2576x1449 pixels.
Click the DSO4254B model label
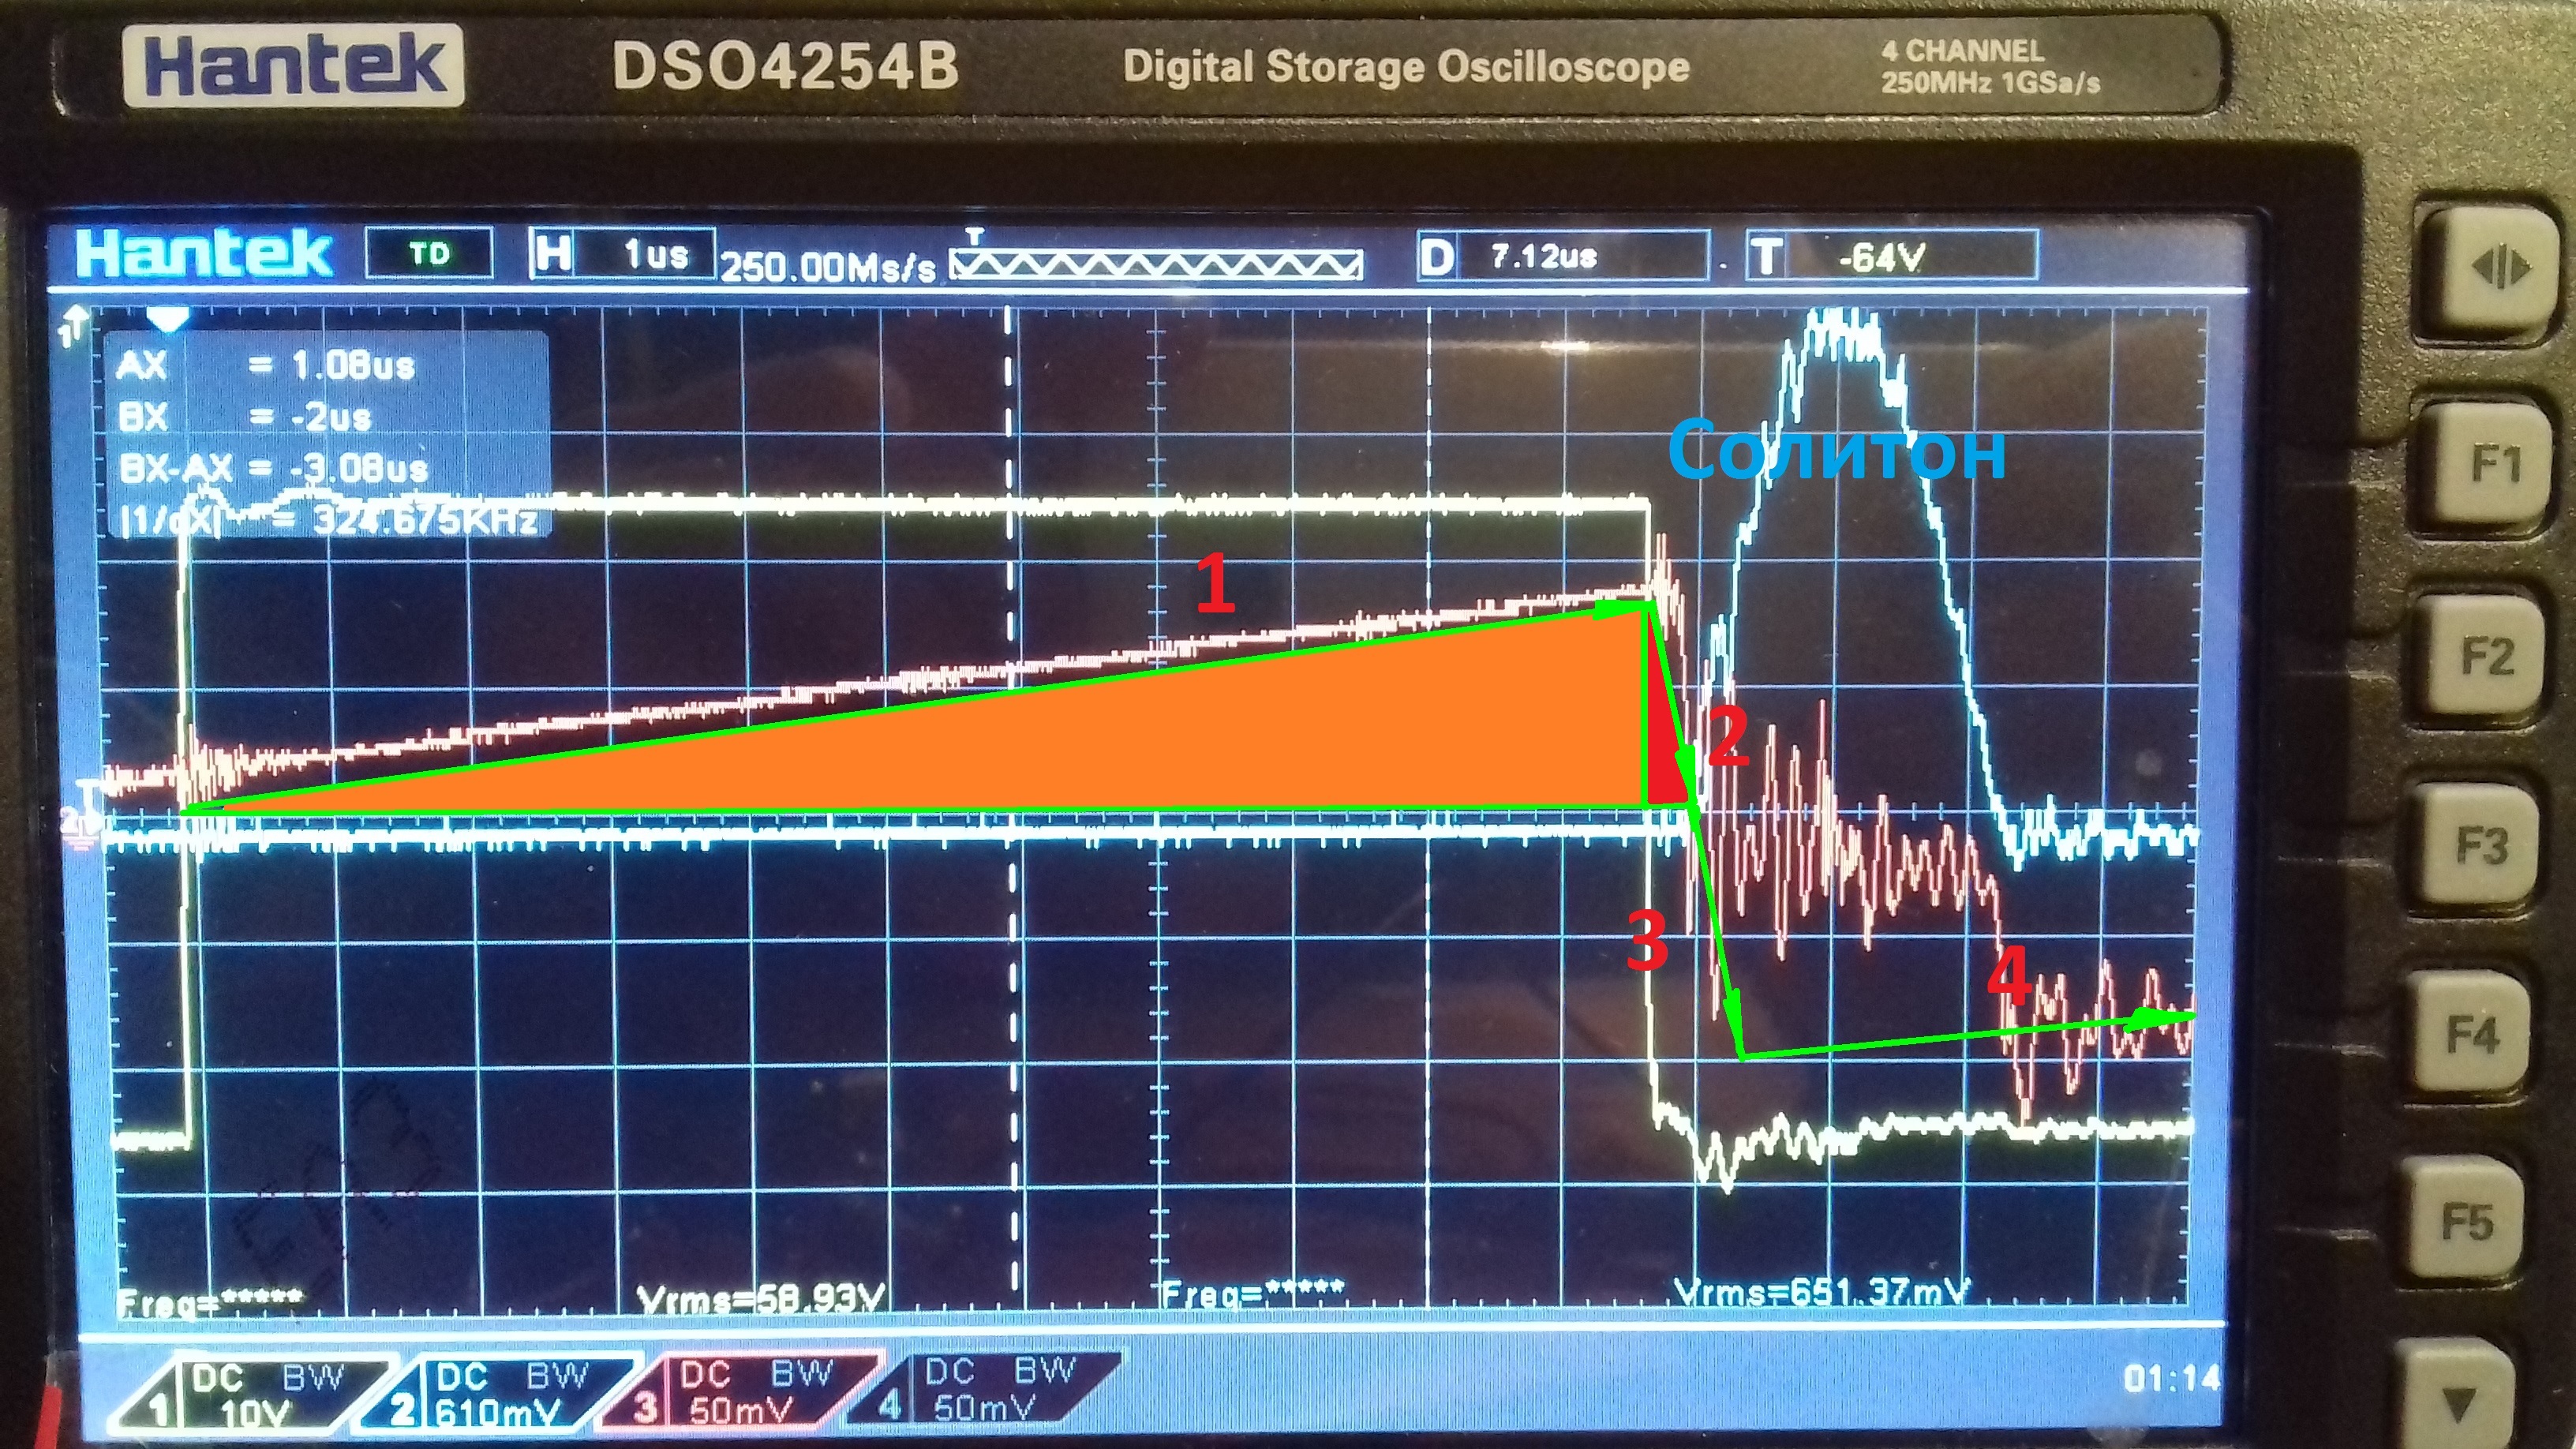pos(785,67)
